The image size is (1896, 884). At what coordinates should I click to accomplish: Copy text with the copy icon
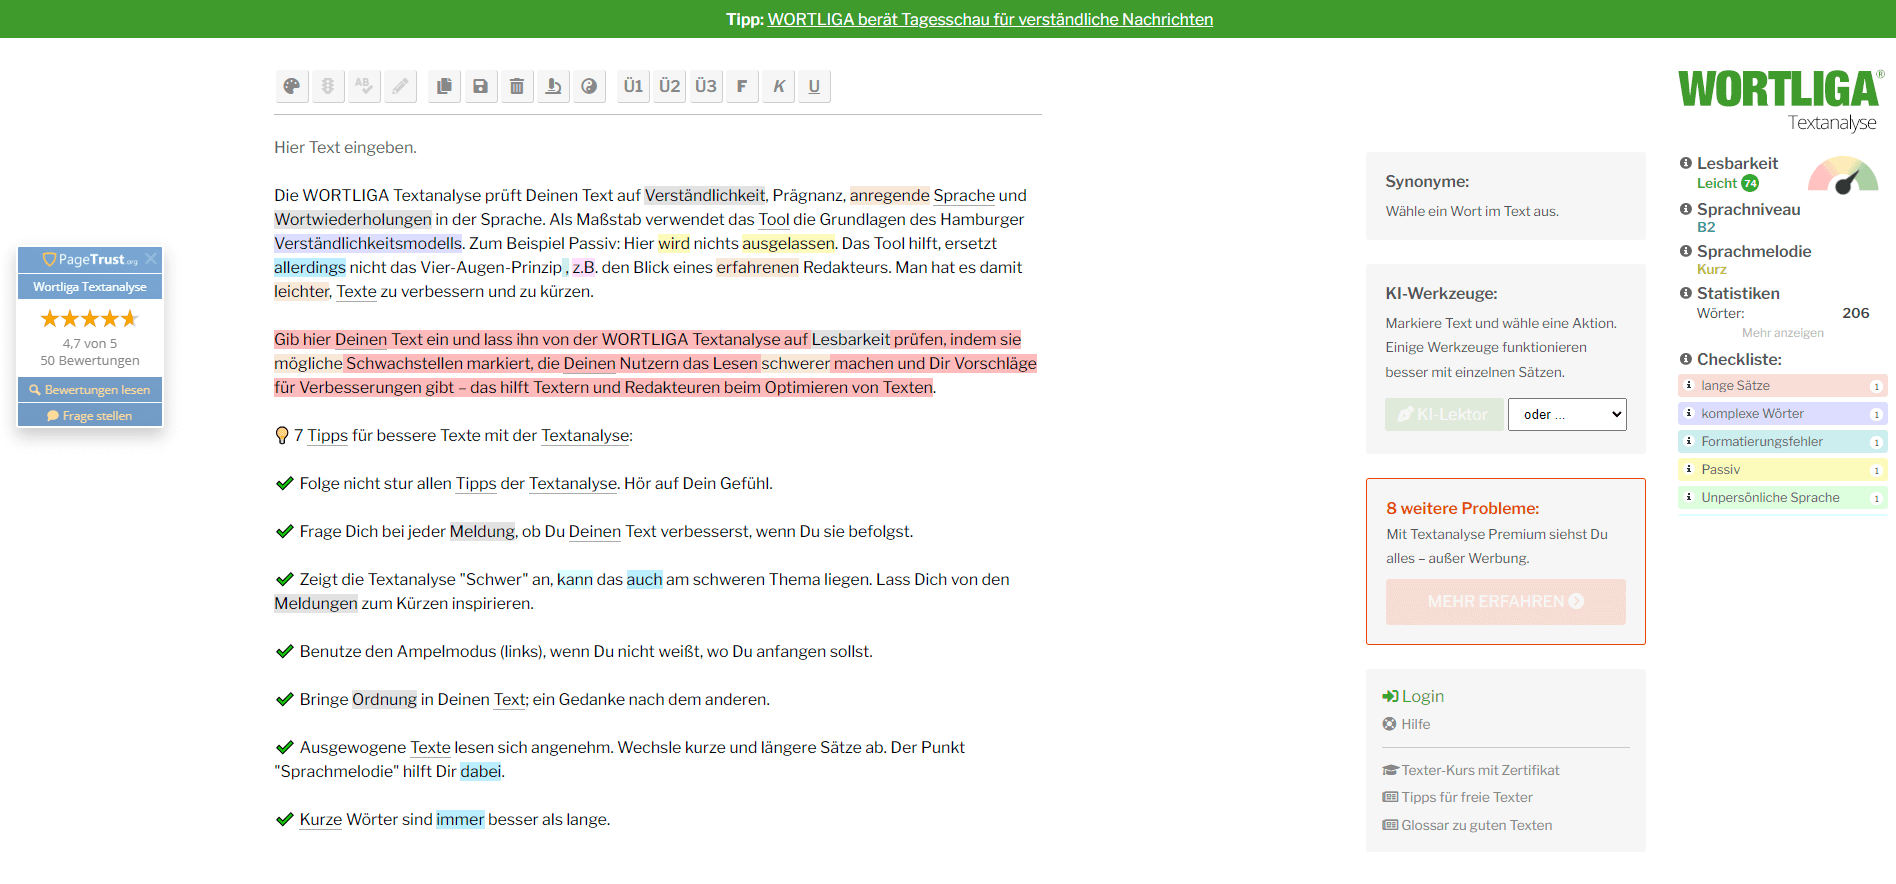click(x=444, y=86)
